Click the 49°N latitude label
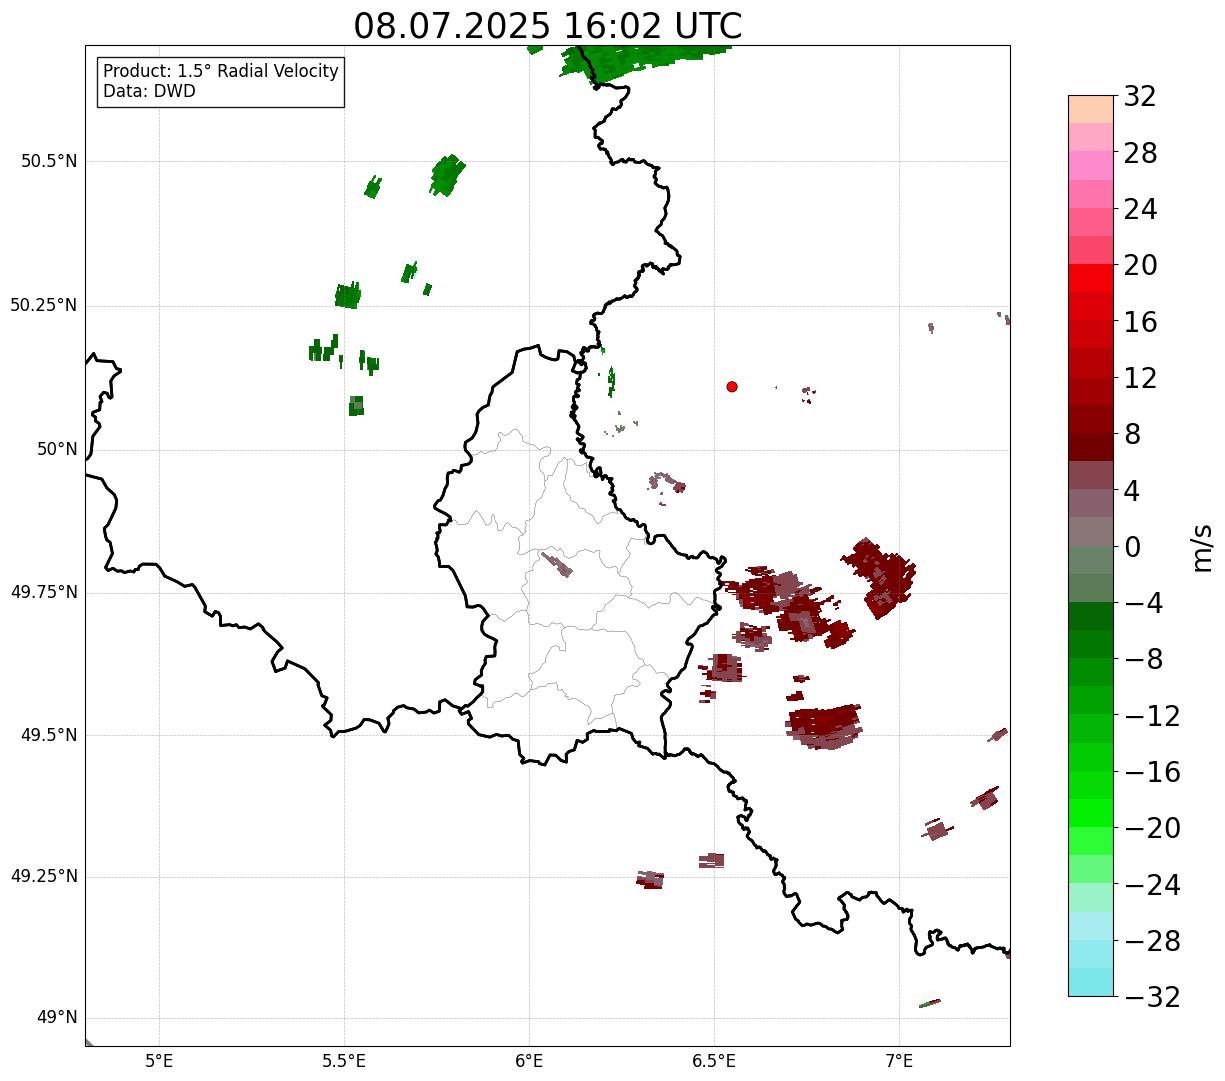Screen dimensions: 1225x1081 pos(57,1018)
